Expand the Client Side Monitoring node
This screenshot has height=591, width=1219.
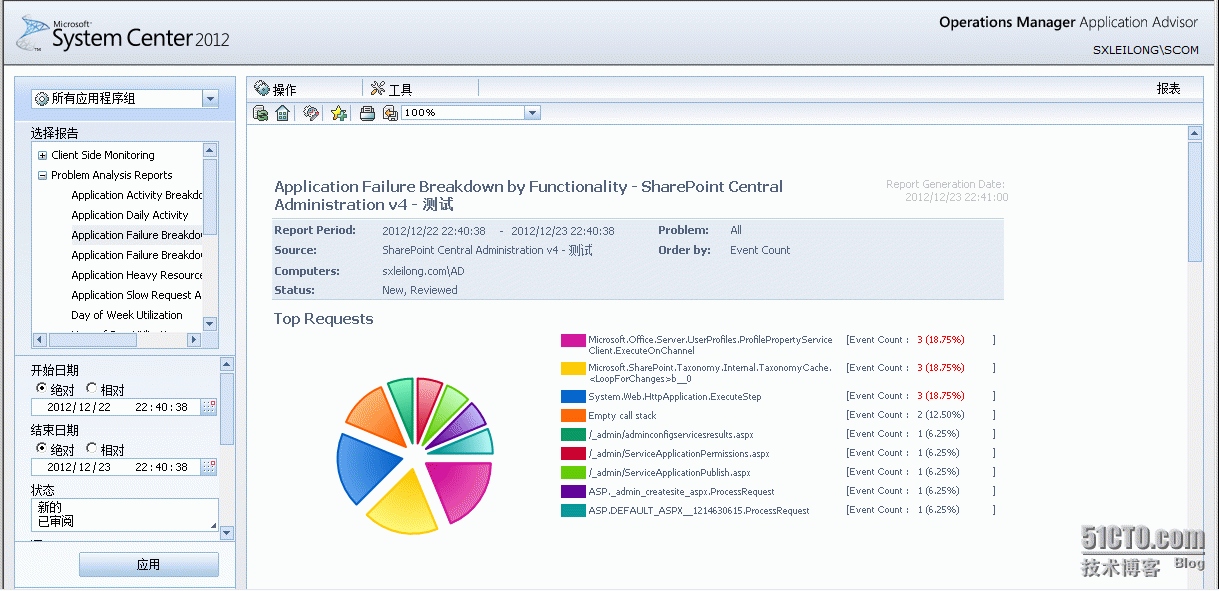[42, 155]
